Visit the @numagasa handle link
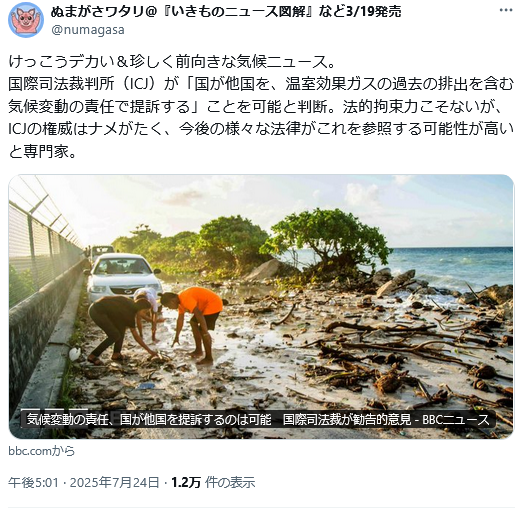519x509 pixels. [88, 30]
